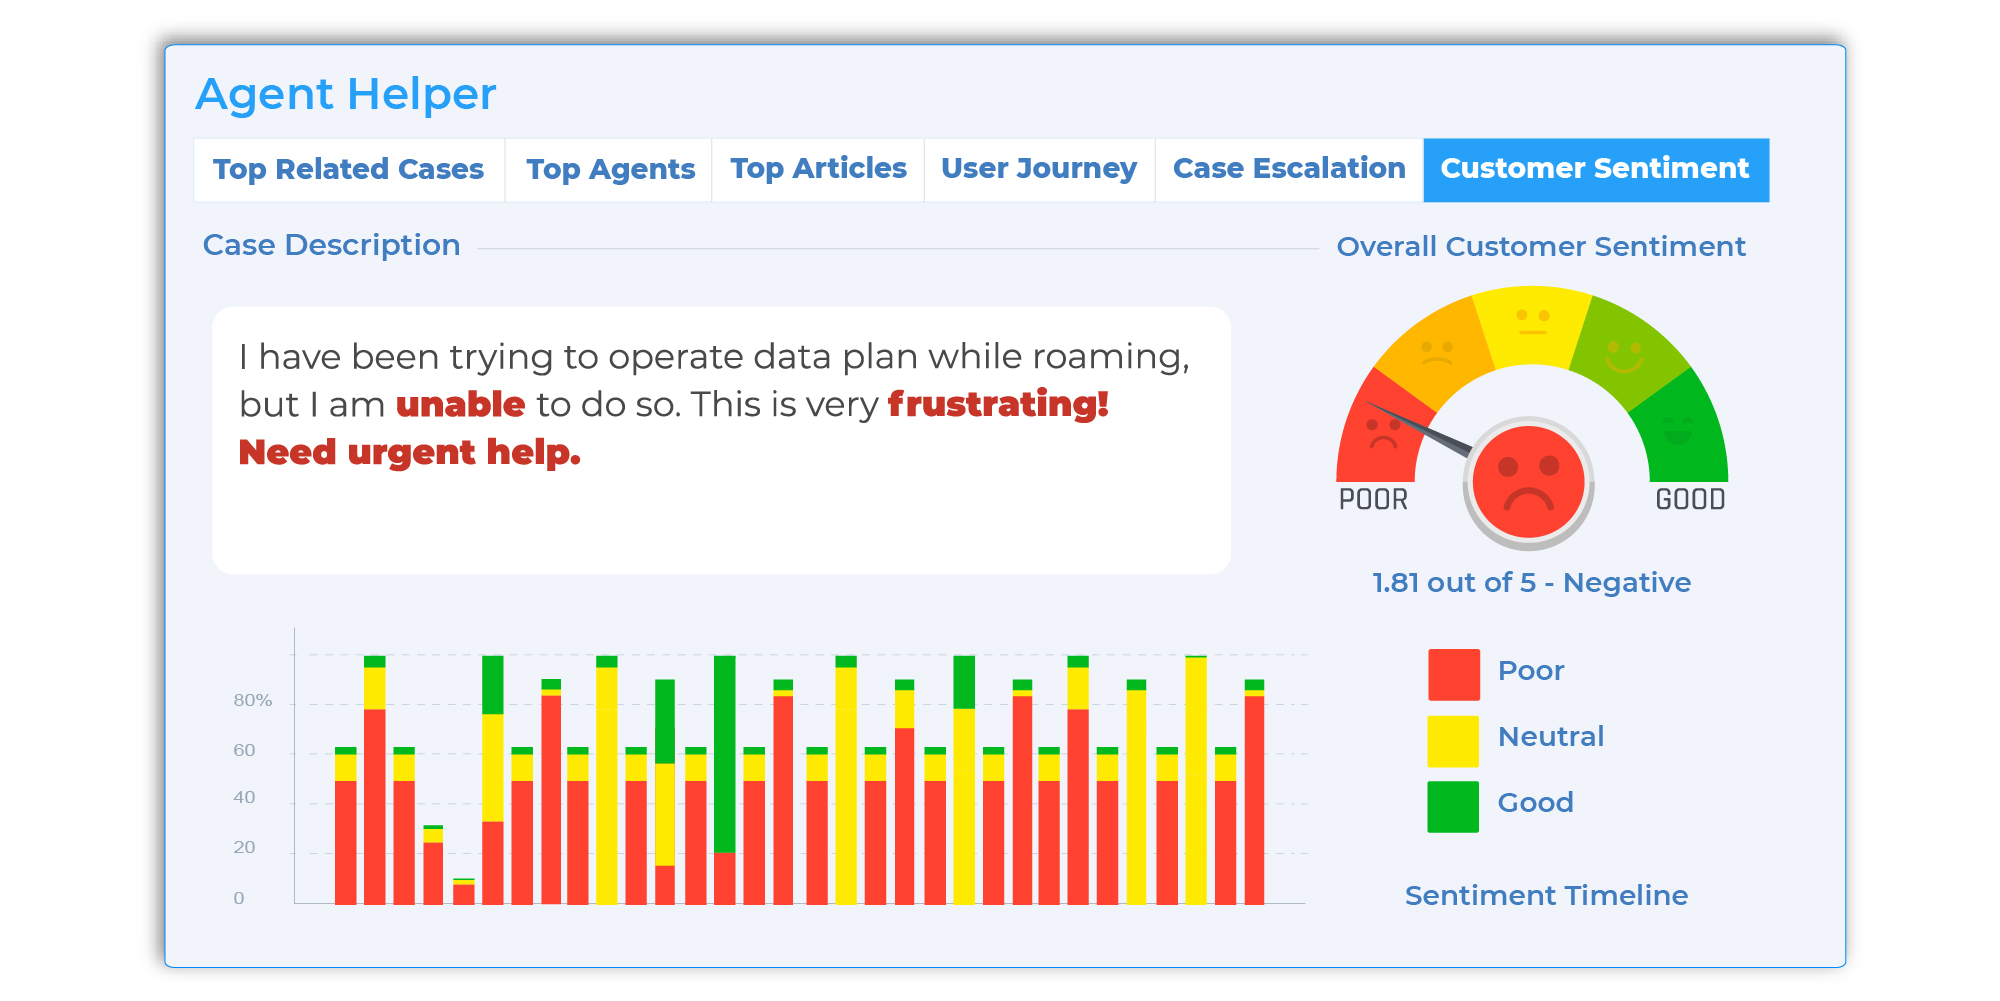Open the Top Articles tab
The image size is (2000, 1001).
(x=818, y=170)
